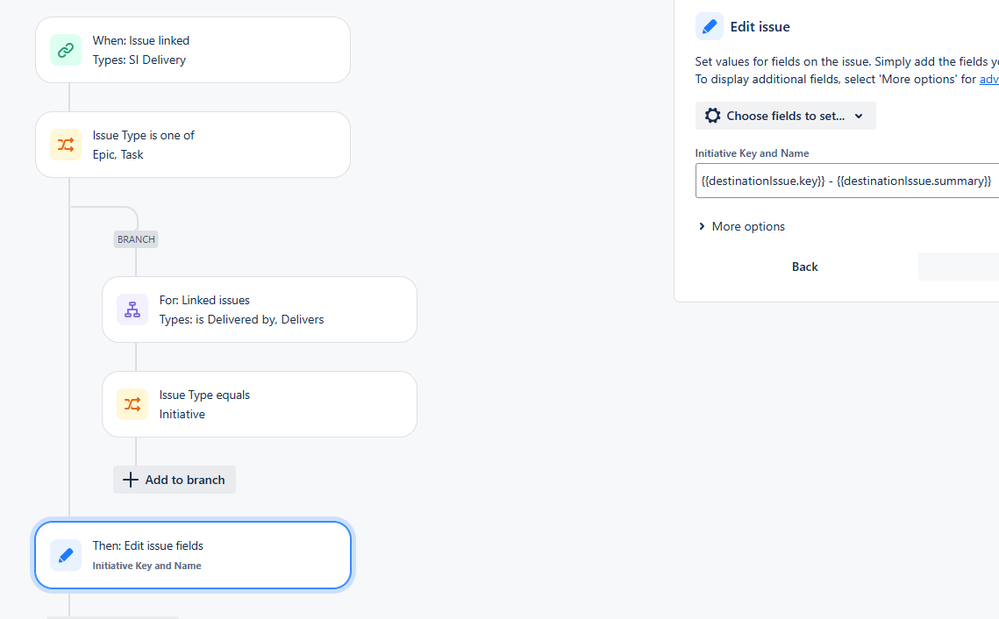Open the Choose fields to set dropdown
This screenshot has width=999, height=619.
(x=785, y=116)
